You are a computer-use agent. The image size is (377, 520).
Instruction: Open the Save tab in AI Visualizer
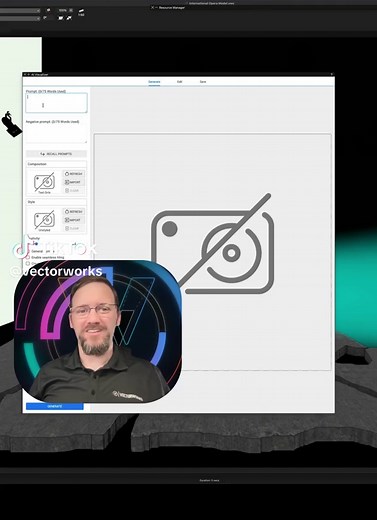203,82
